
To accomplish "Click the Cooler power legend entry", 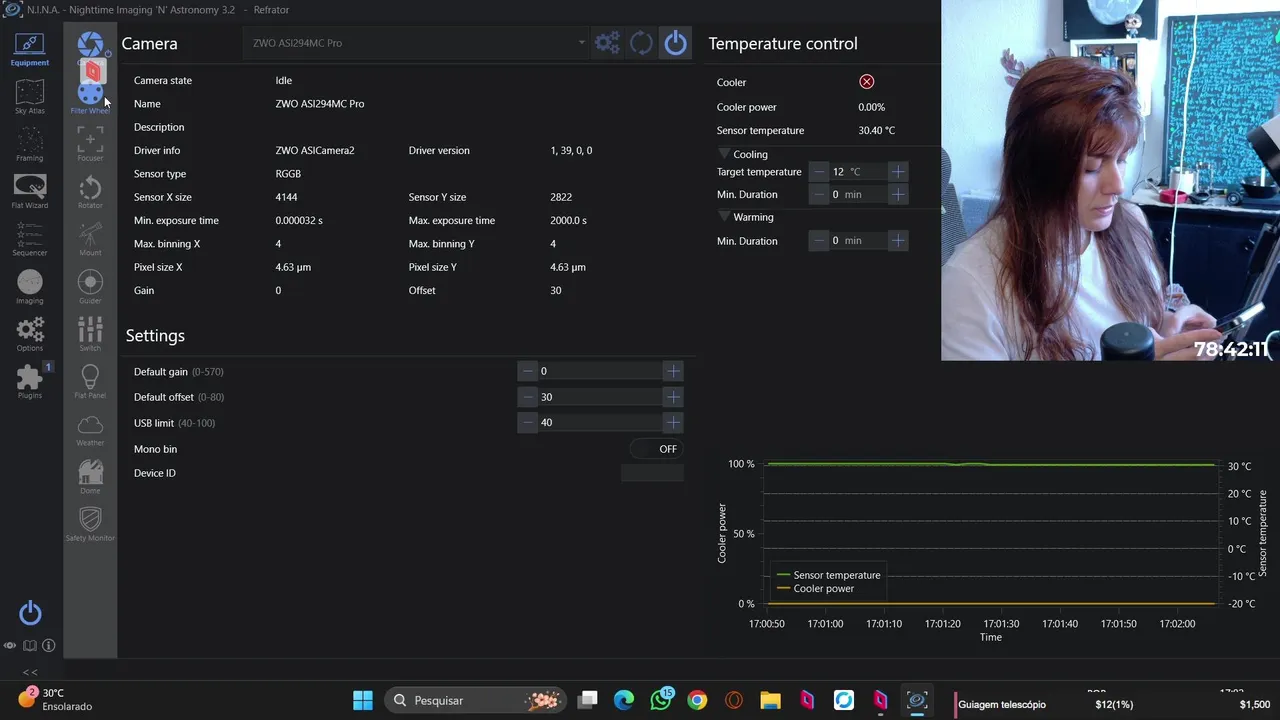I will pos(815,589).
